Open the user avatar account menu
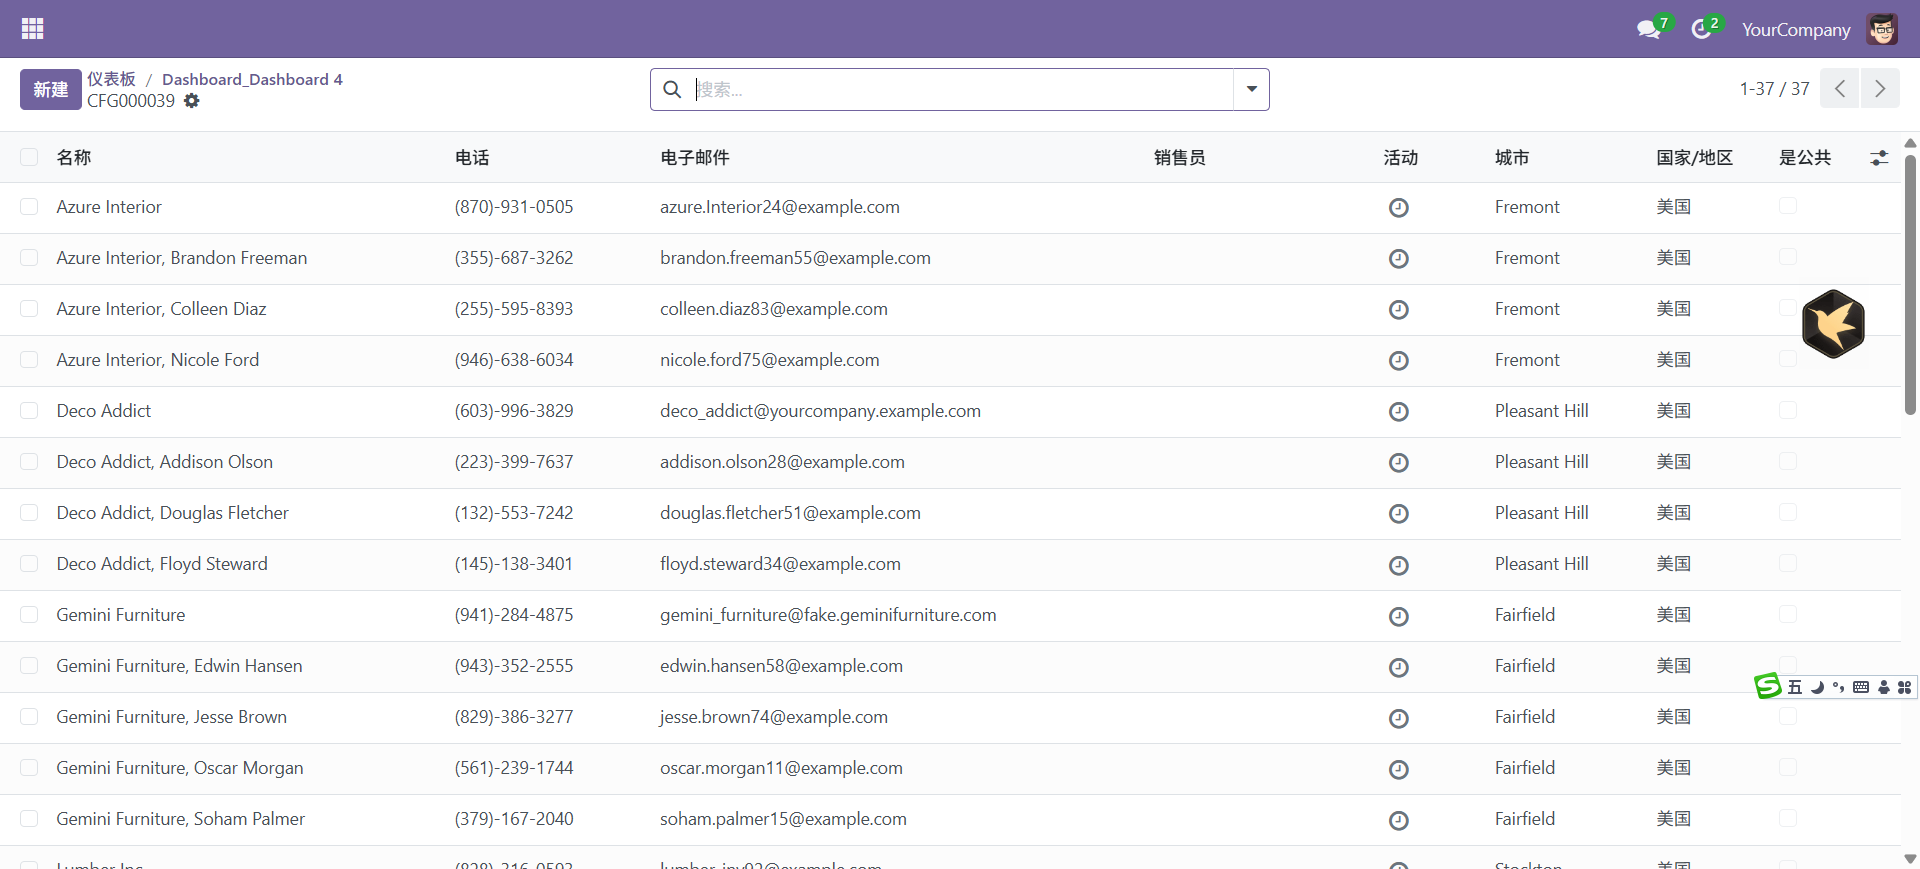 tap(1882, 30)
